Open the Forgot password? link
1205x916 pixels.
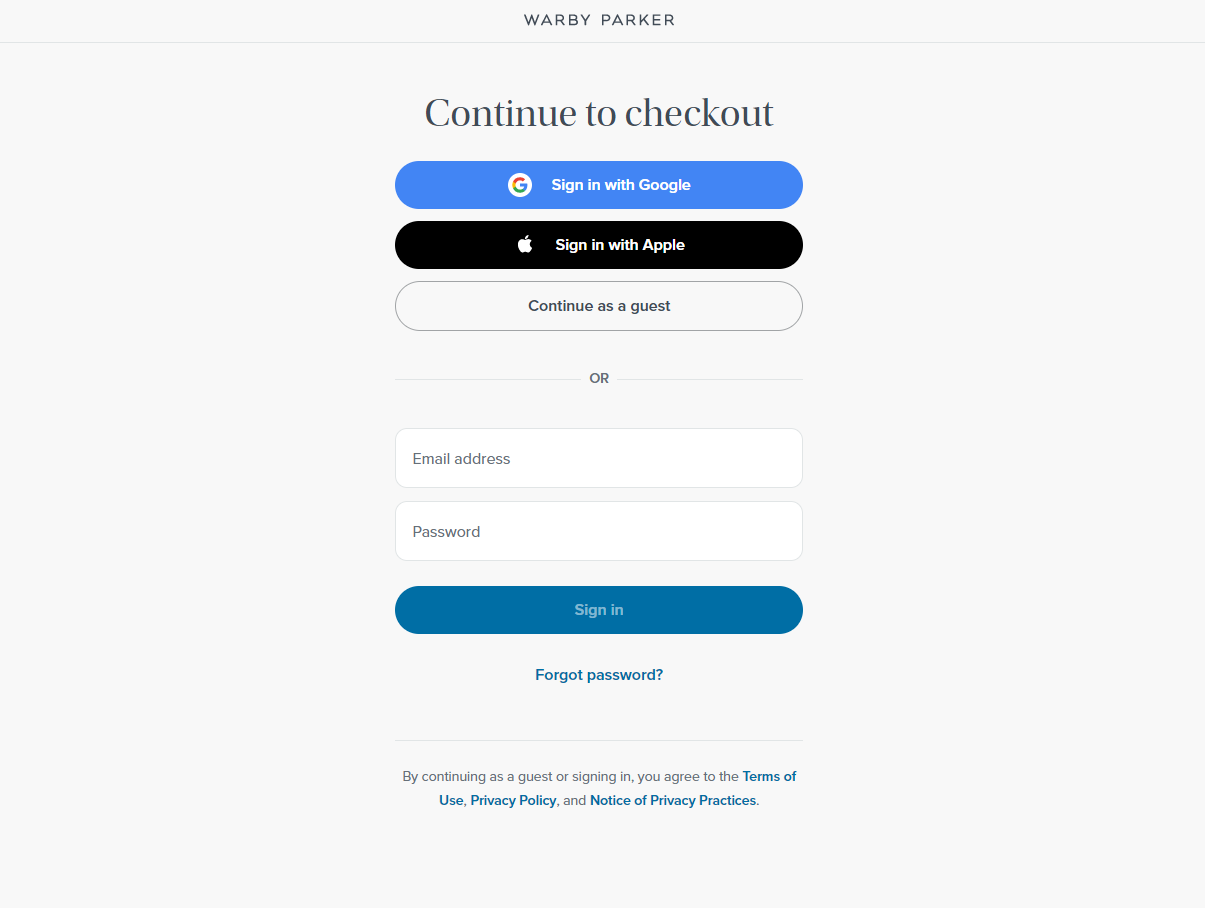599,675
